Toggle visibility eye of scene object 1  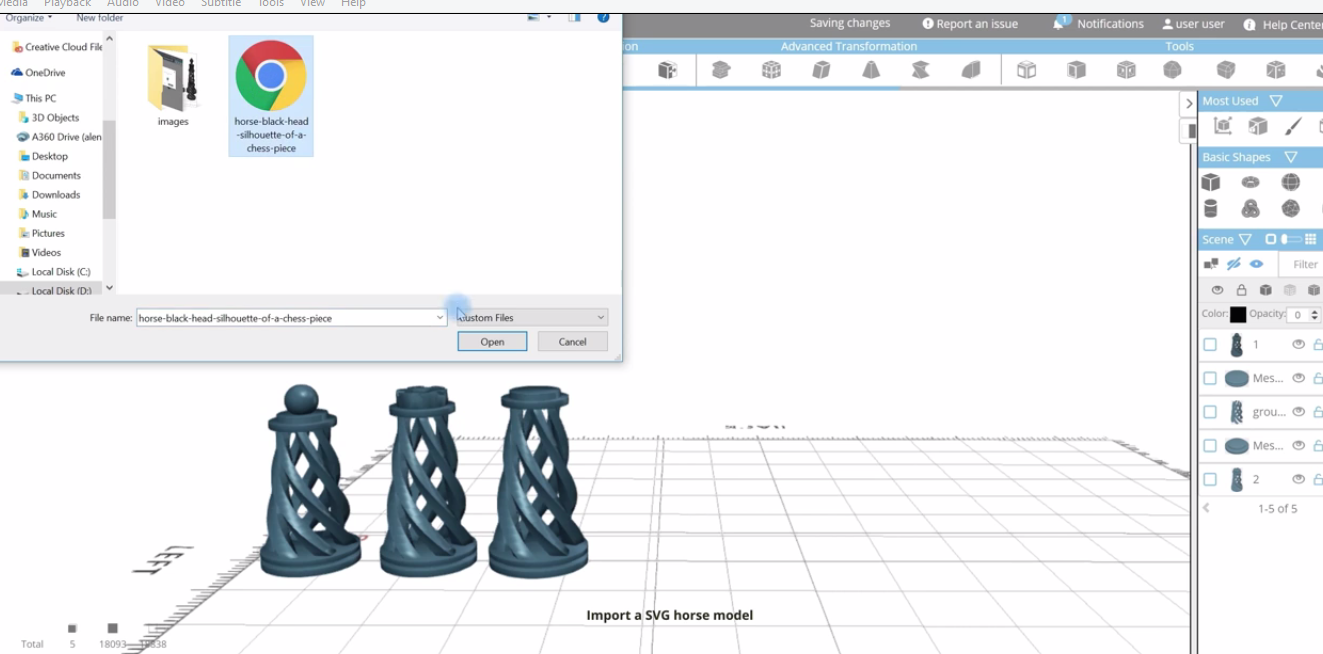pyautogui.click(x=1298, y=344)
